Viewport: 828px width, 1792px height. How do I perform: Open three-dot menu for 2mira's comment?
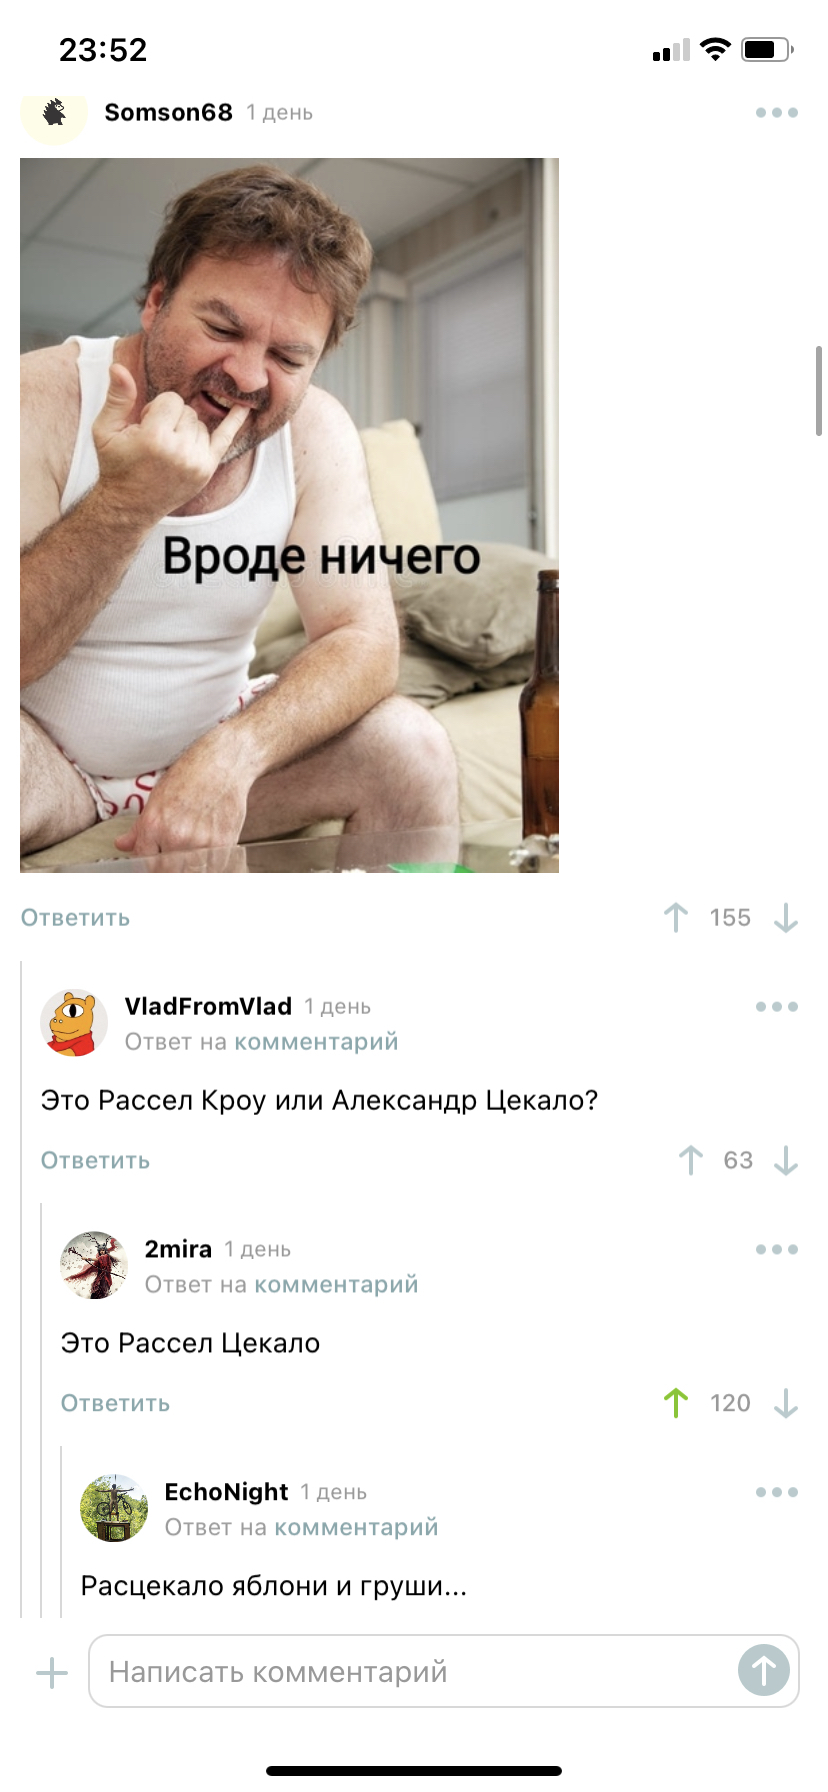pos(777,1250)
